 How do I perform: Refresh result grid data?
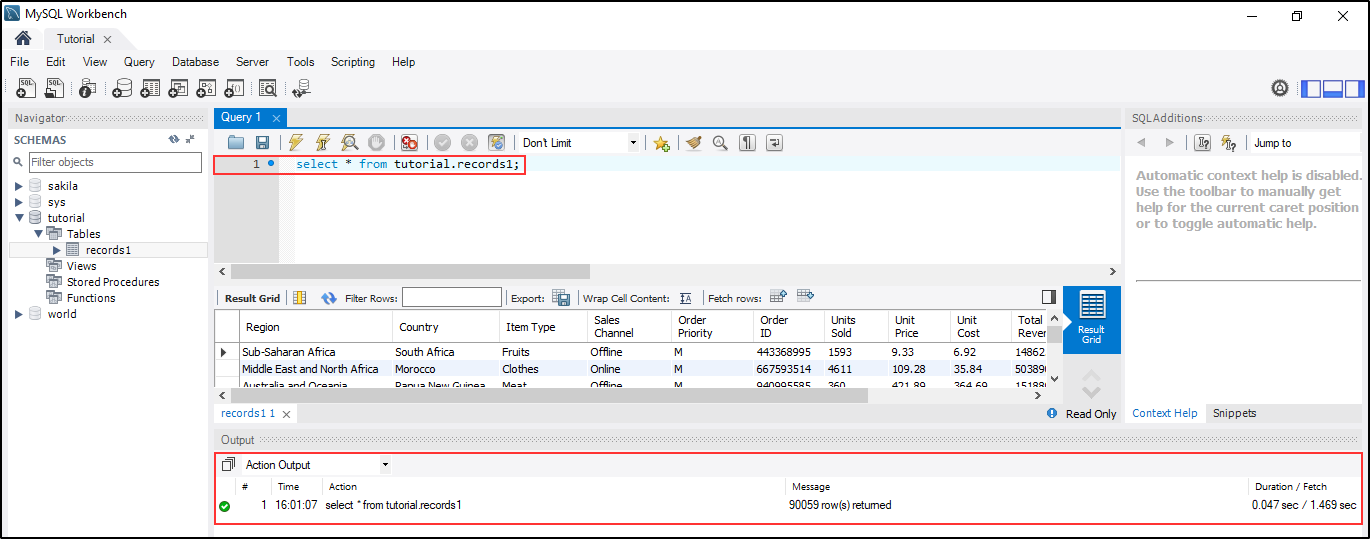(329, 298)
